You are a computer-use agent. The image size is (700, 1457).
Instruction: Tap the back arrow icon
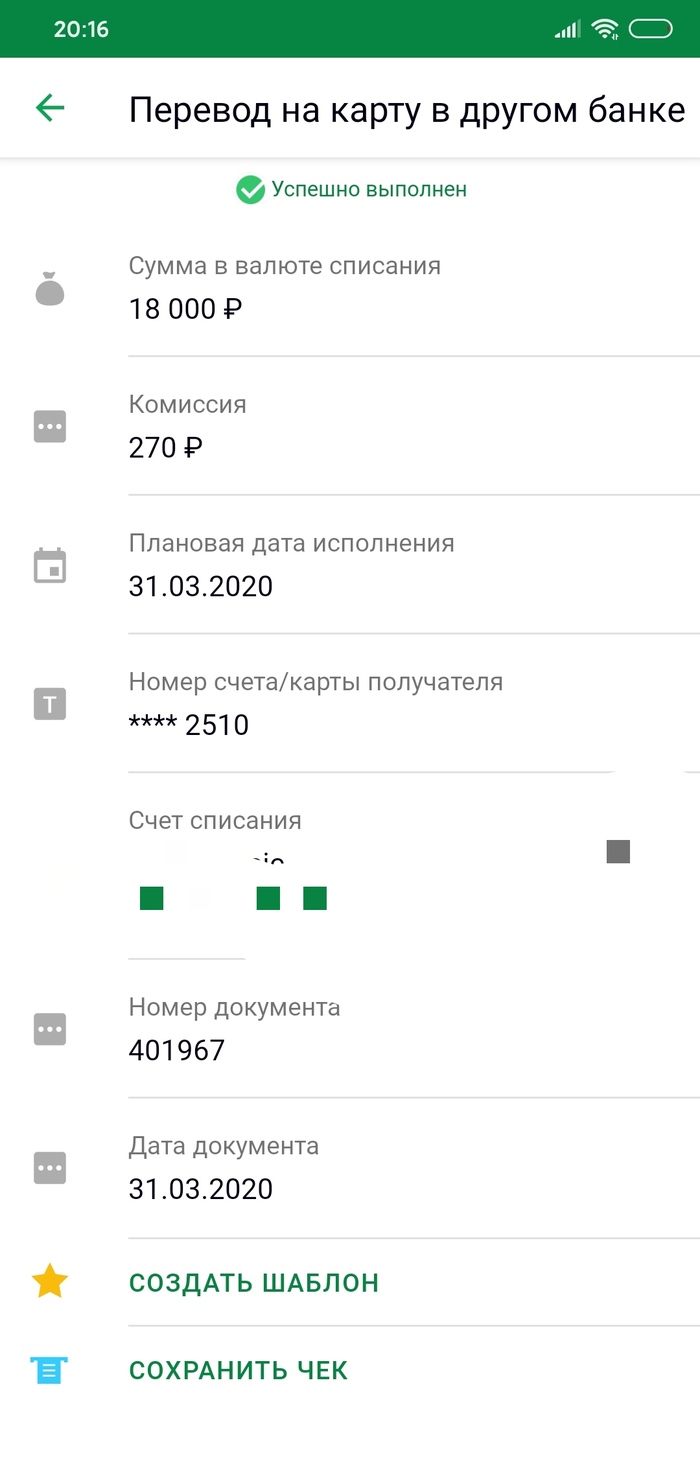click(49, 108)
